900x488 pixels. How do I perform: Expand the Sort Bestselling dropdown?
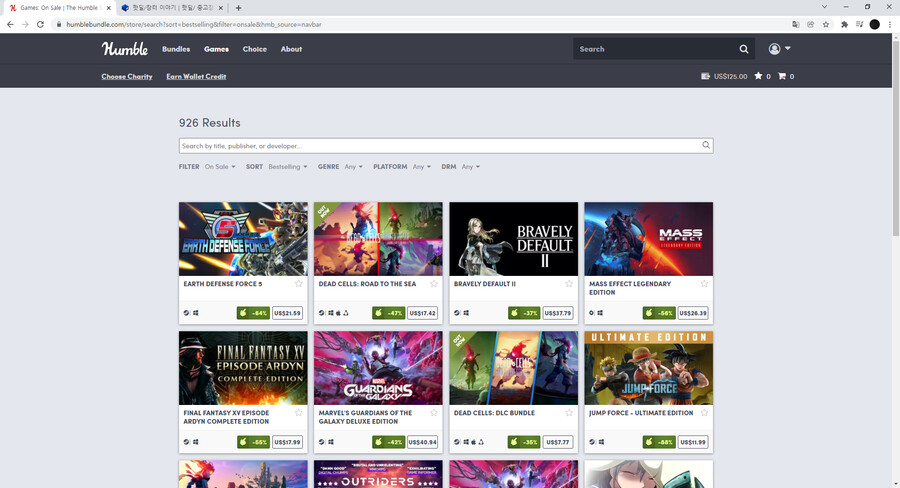pyautogui.click(x=288, y=167)
